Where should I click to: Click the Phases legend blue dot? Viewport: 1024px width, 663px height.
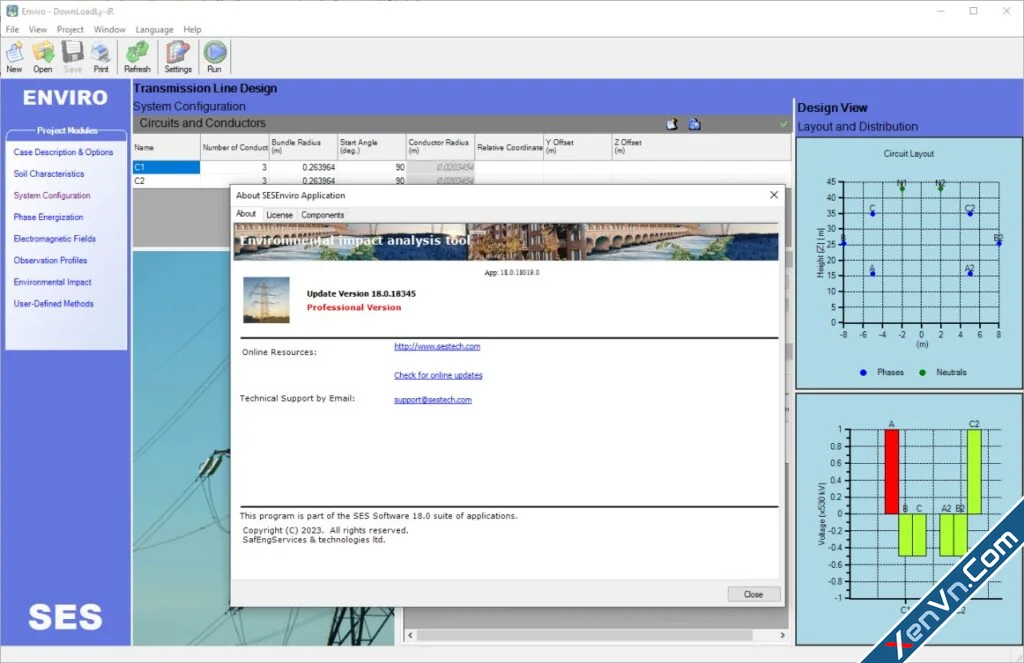click(863, 372)
